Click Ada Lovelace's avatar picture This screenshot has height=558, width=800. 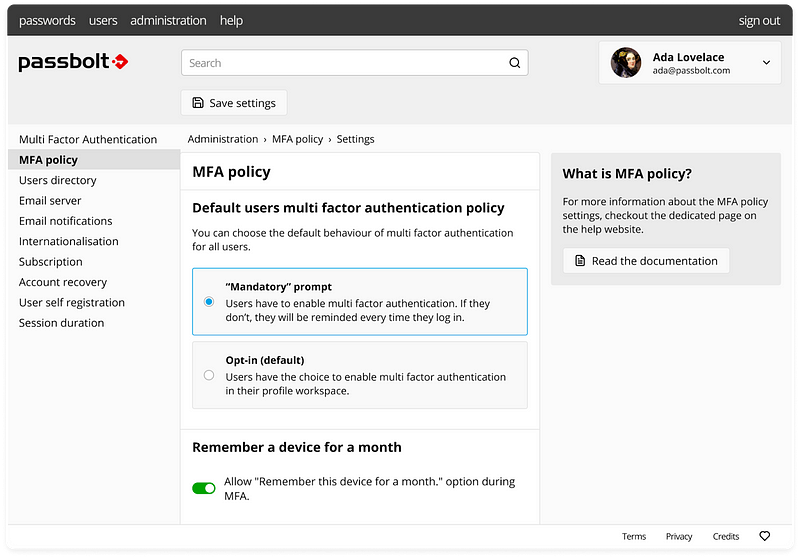pos(626,63)
